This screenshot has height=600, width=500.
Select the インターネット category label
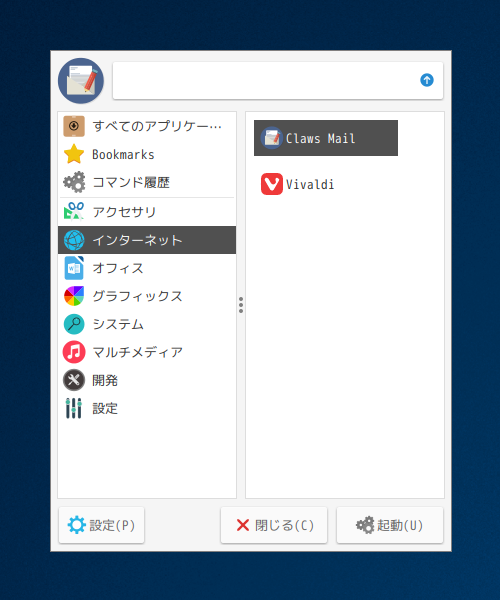137,240
